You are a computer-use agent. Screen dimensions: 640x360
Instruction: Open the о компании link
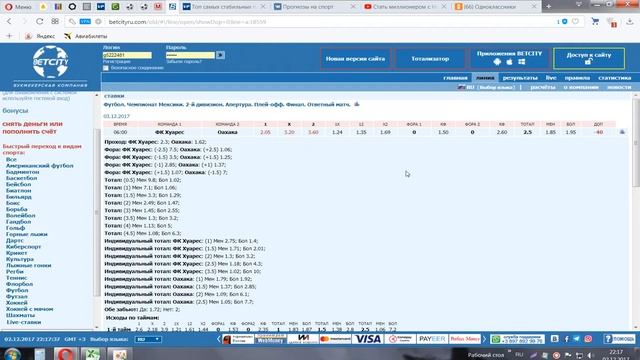click(581, 87)
